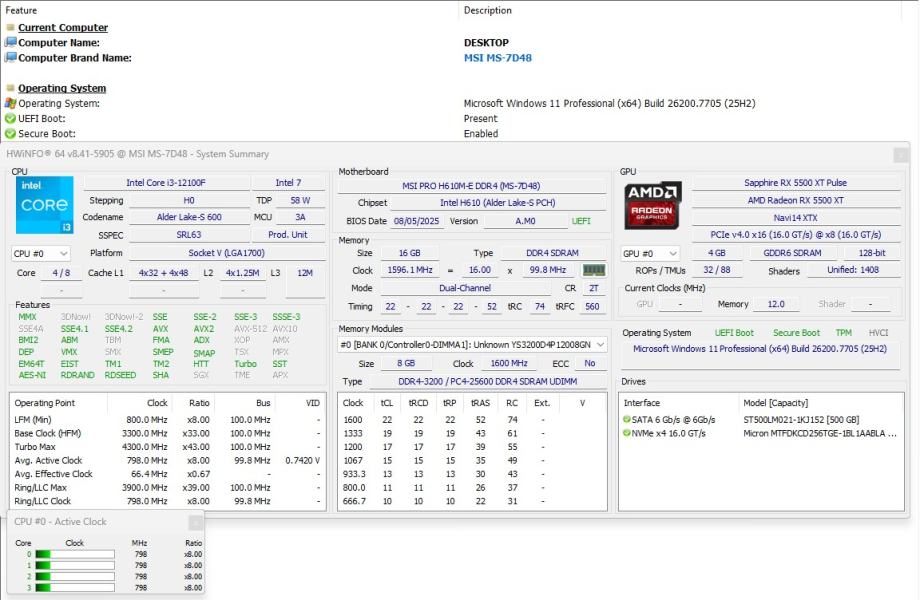This screenshot has width=920, height=600.
Task: Click the green memory module icon
Action: 594,270
